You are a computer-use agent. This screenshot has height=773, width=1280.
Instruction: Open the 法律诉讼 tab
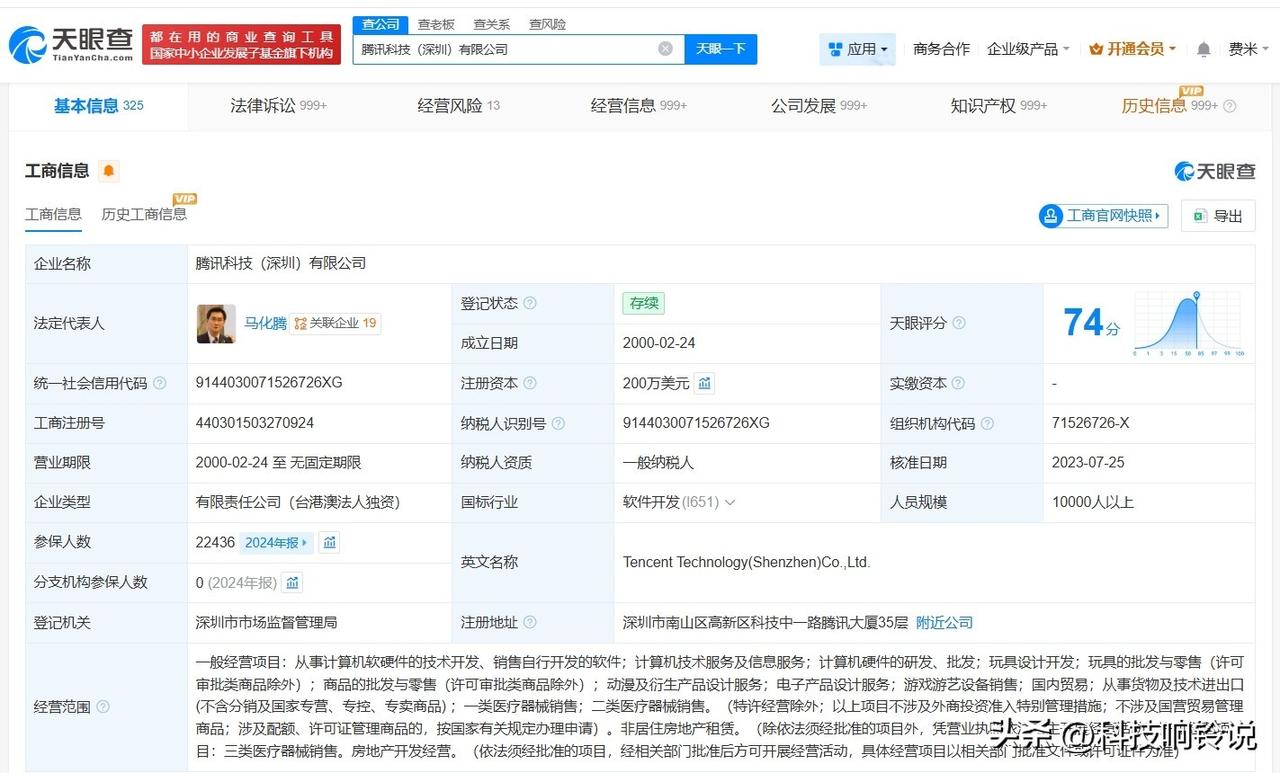(279, 106)
